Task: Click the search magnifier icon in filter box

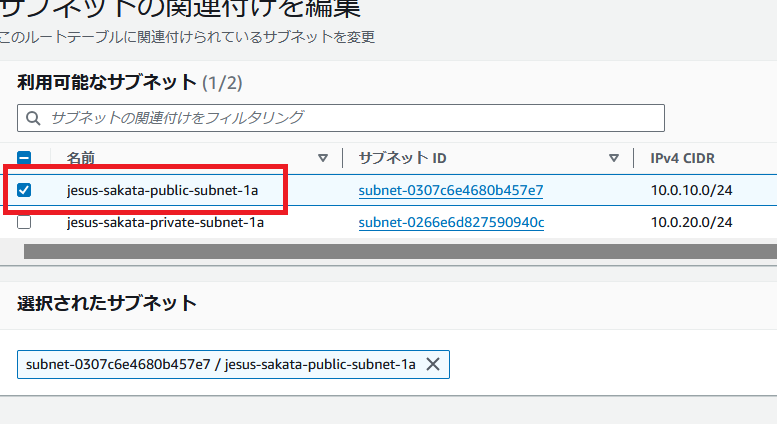Action: [x=33, y=118]
